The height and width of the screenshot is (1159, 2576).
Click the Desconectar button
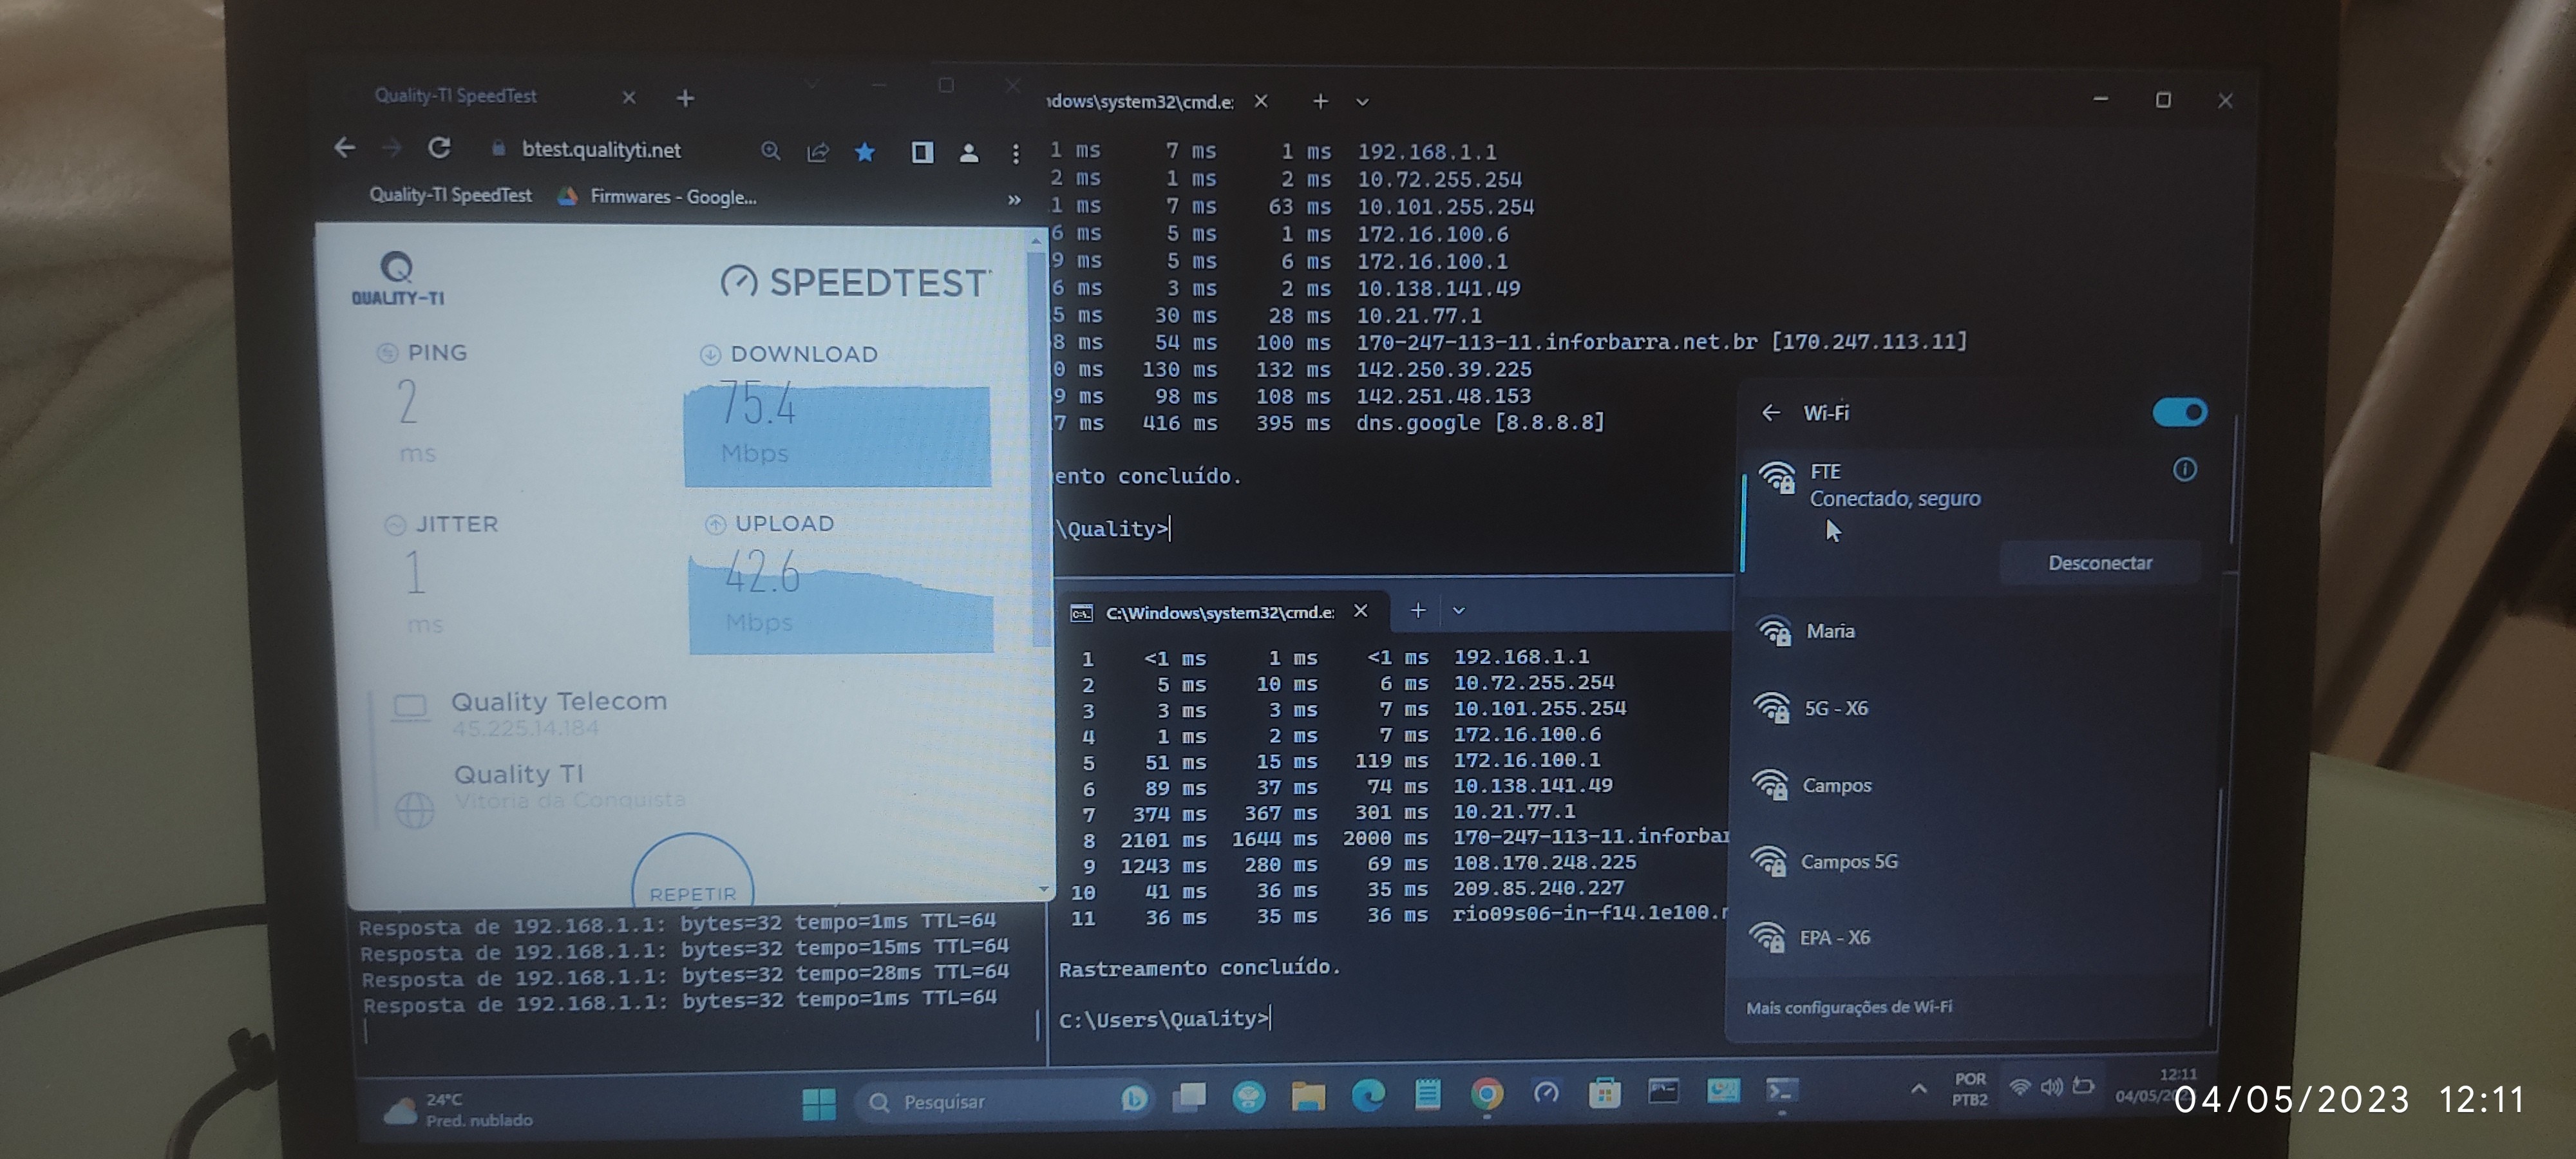[x=2099, y=563]
